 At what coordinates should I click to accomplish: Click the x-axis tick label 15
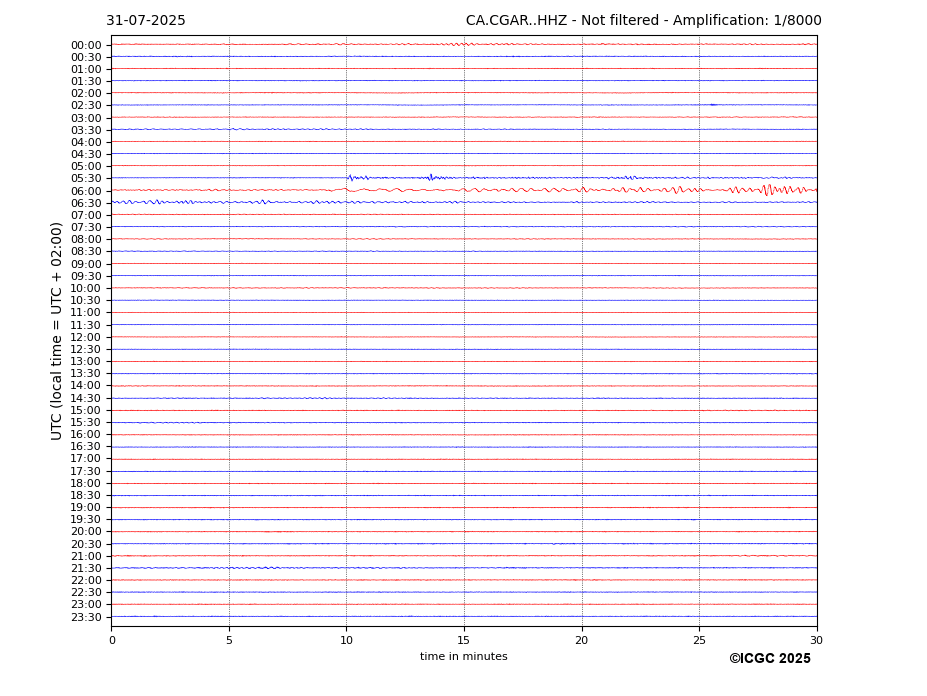(464, 640)
